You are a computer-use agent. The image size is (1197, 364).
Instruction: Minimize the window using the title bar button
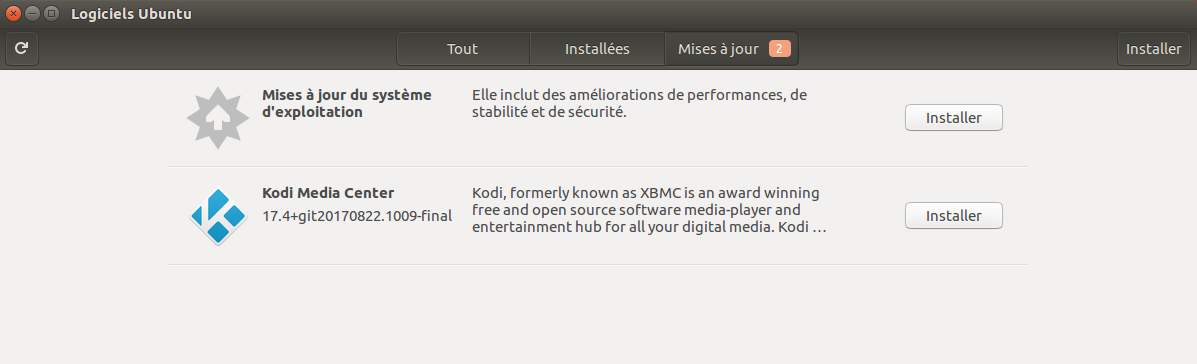[32, 13]
